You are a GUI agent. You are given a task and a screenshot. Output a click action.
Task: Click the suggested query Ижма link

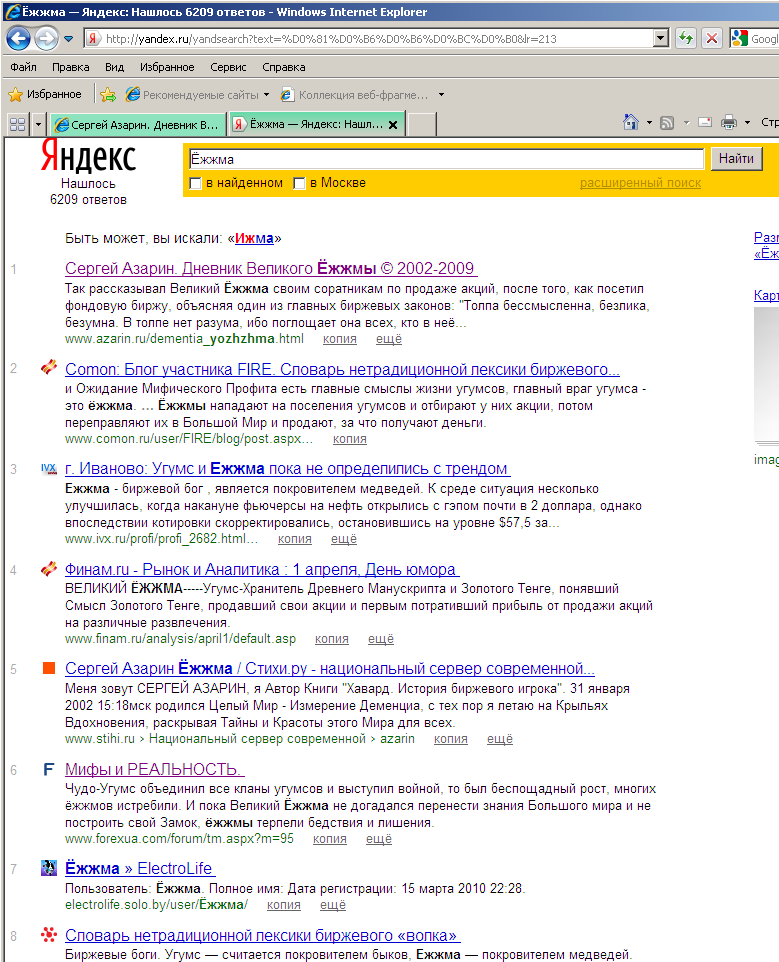click(x=254, y=239)
